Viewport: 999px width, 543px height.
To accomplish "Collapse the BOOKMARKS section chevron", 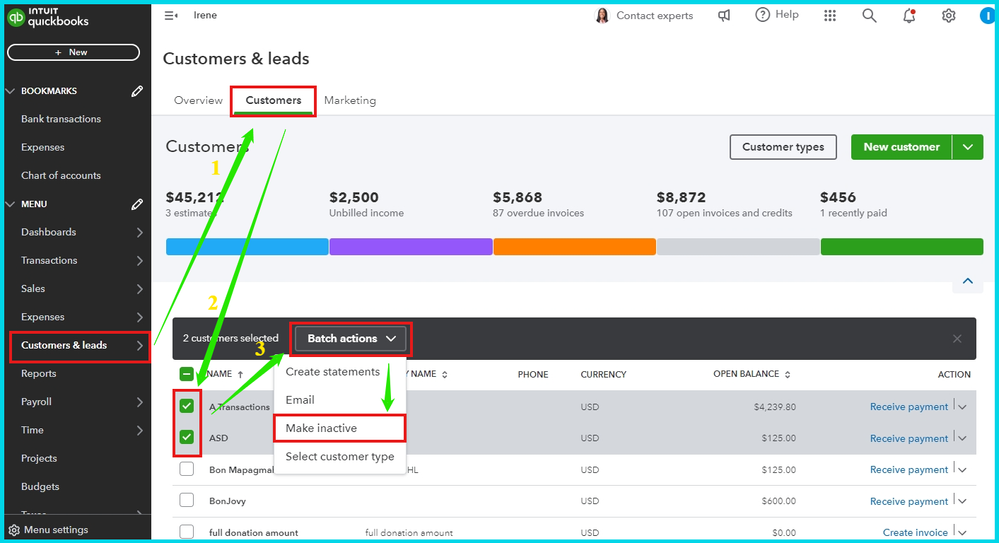I will [x=10, y=91].
